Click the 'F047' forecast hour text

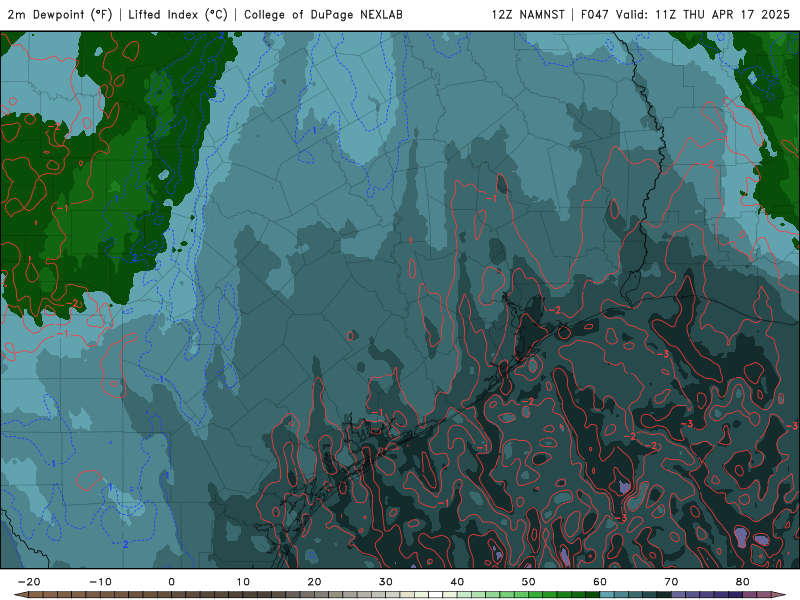[594, 14]
